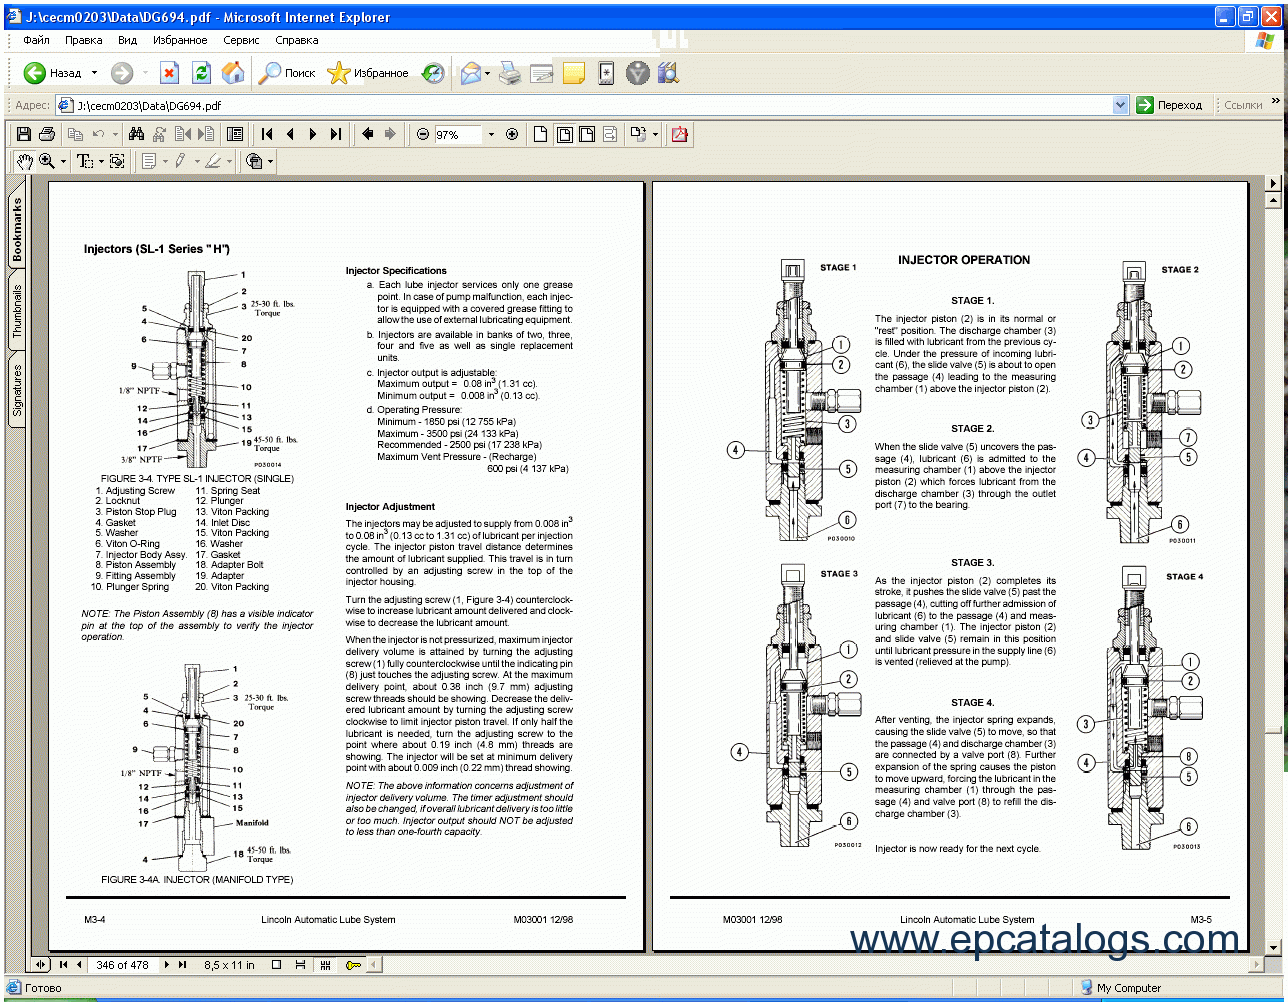The image size is (1288, 1002).
Task: Zoom in with the plus circle button
Action: [512, 134]
